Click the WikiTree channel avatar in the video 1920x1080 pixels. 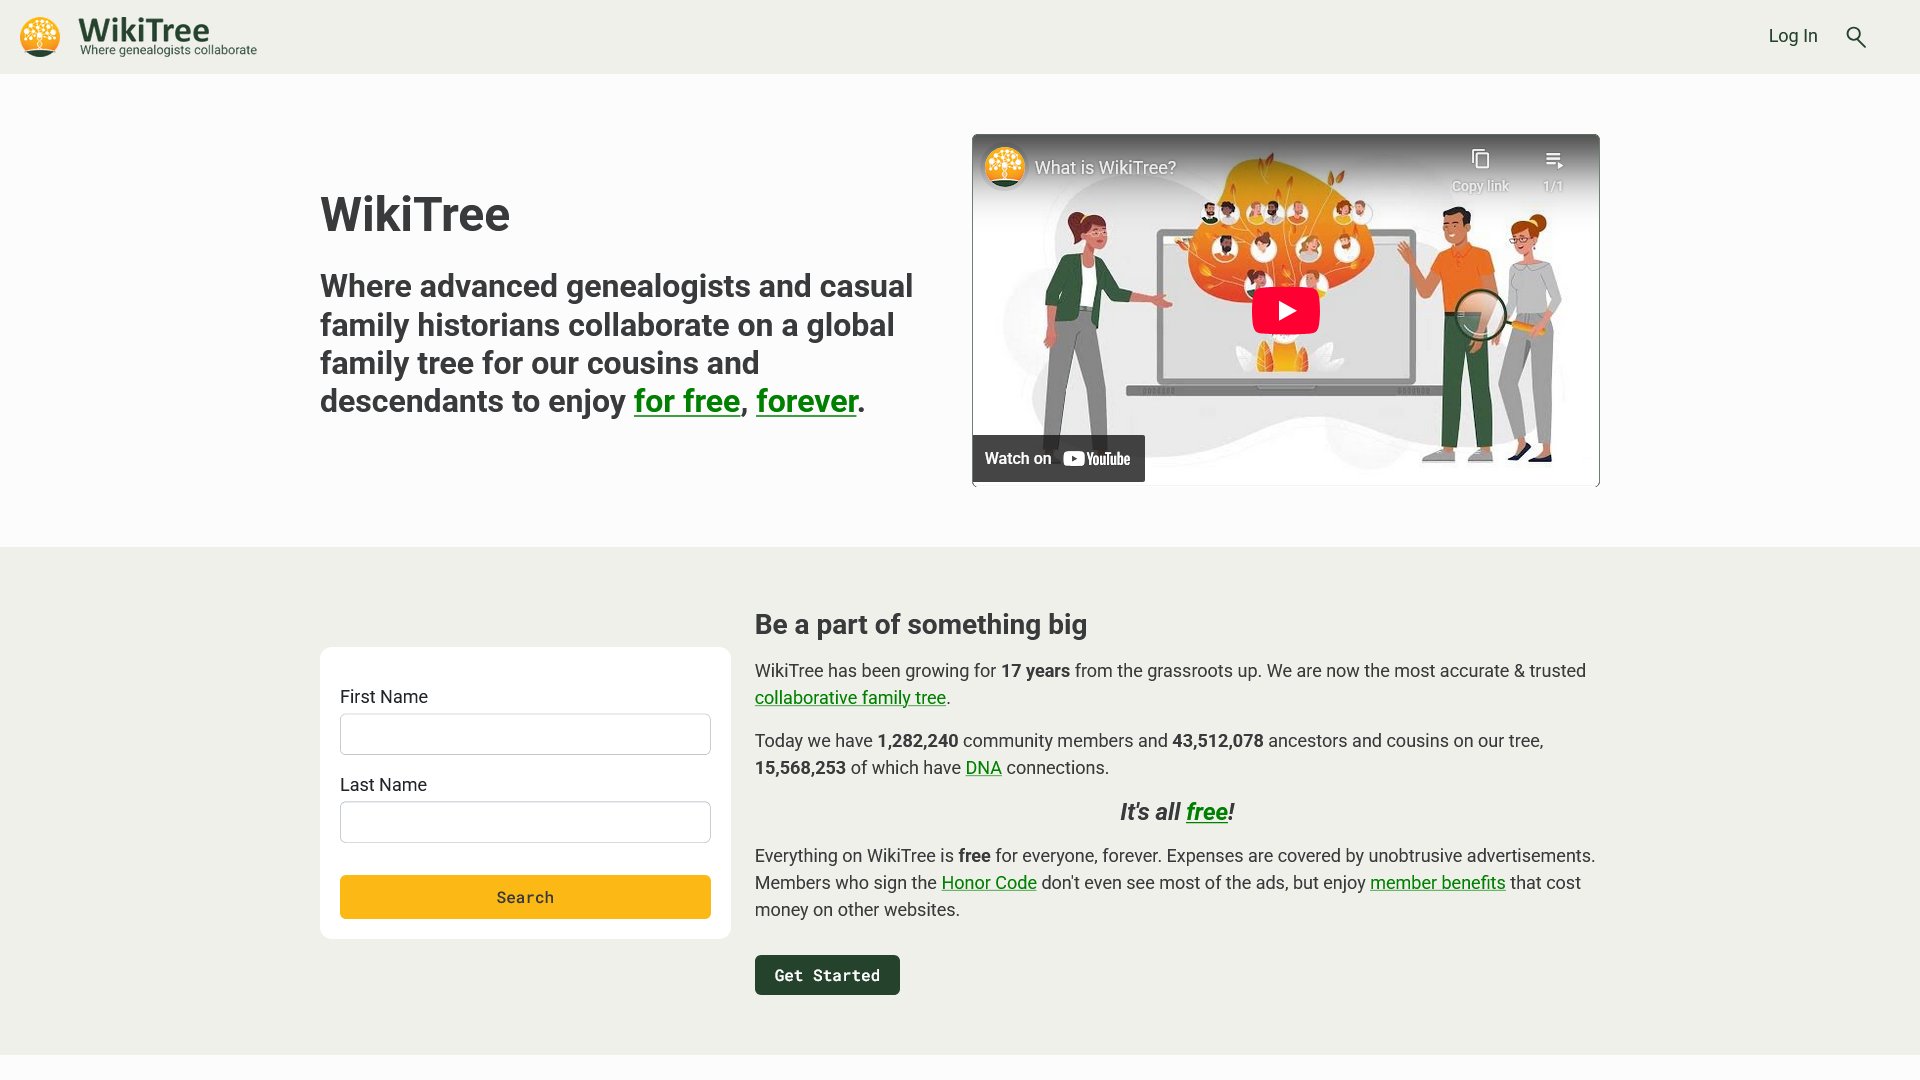1004,167
